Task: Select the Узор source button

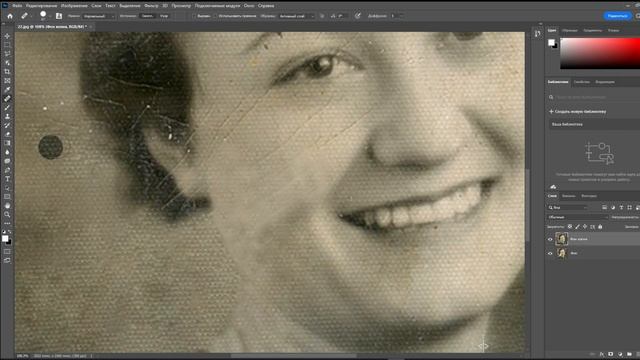Action: [x=164, y=16]
